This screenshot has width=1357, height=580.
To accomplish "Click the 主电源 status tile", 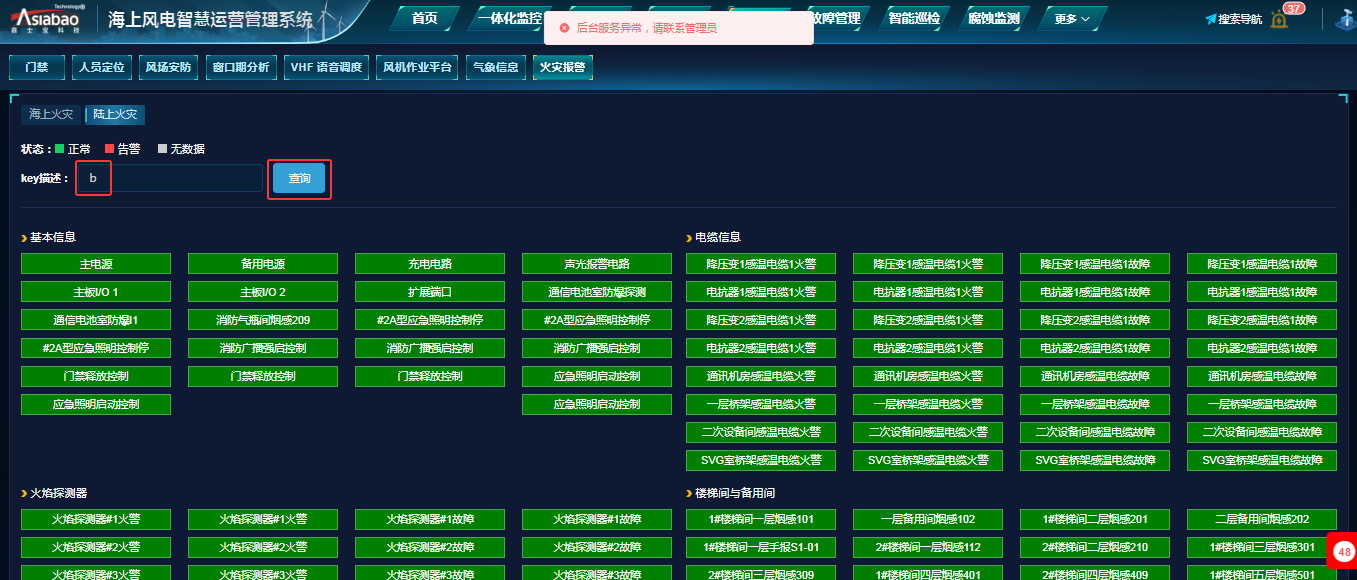I will click(96, 264).
